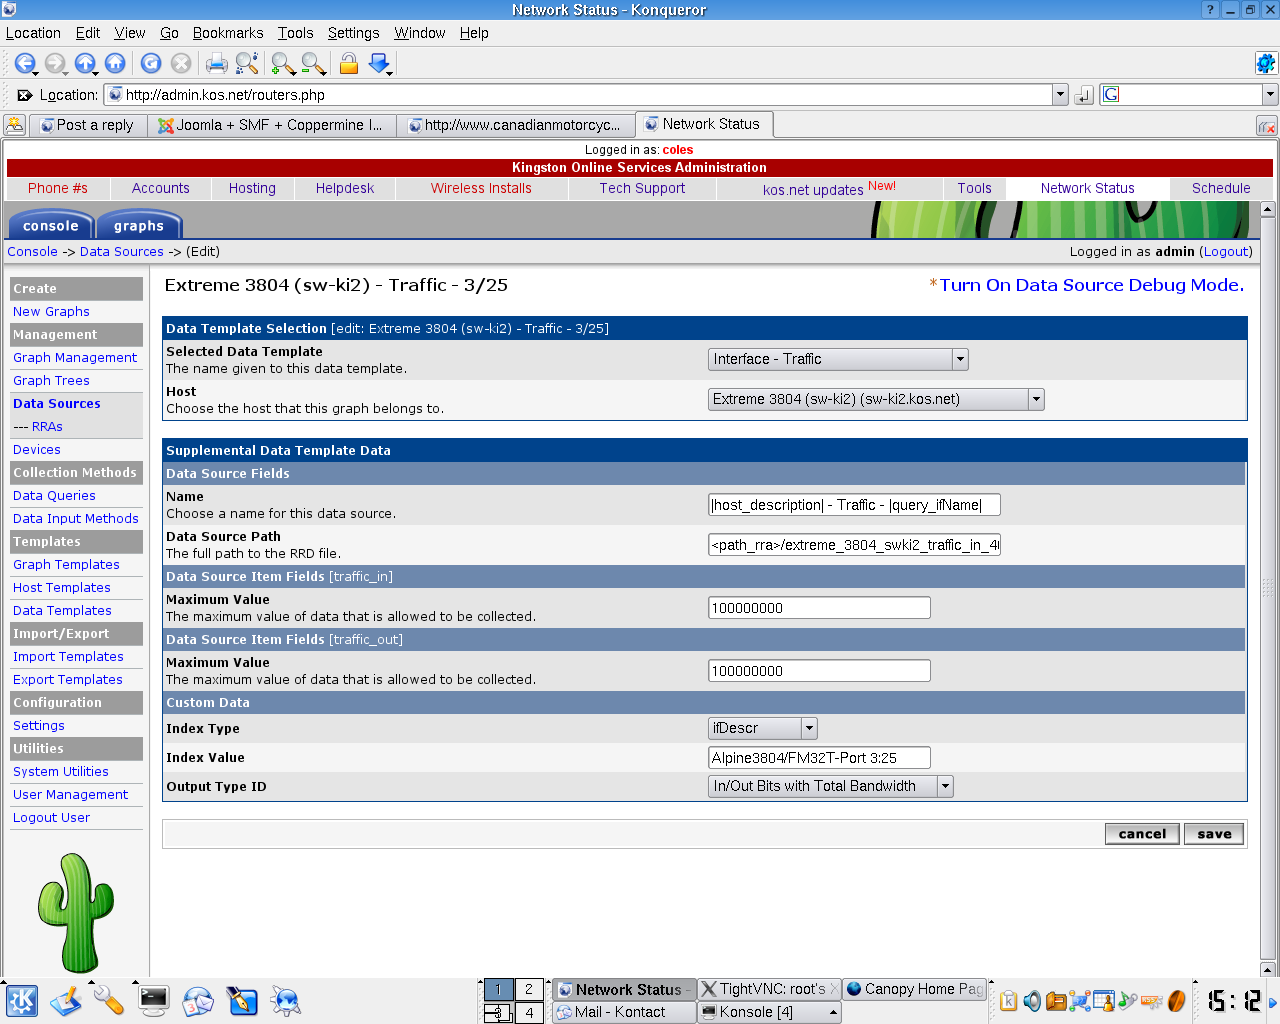Click the Security padlock icon
This screenshot has height=1024, width=1280.
pos(349,64)
